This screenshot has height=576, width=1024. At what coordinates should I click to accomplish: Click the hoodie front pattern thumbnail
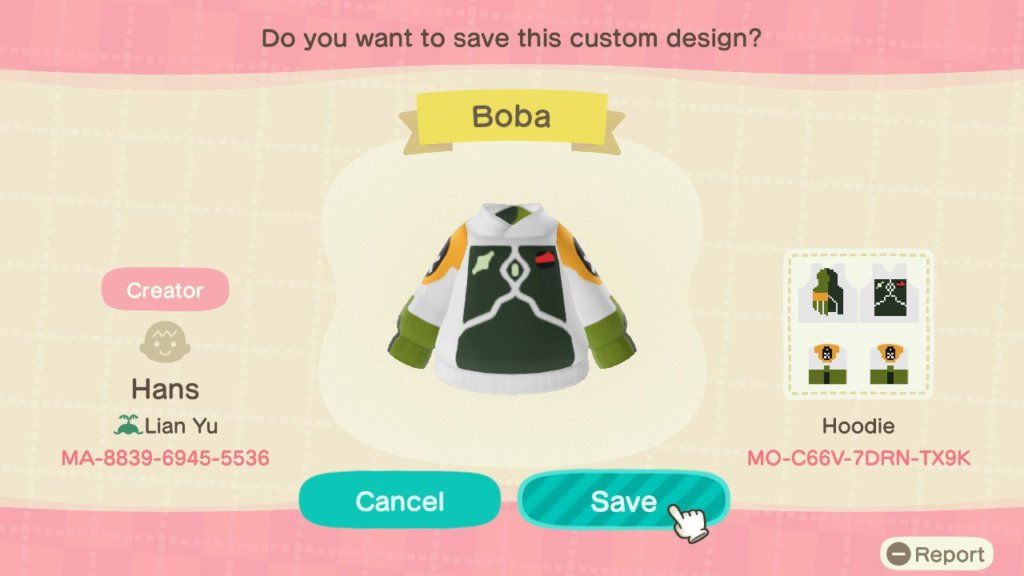point(889,293)
